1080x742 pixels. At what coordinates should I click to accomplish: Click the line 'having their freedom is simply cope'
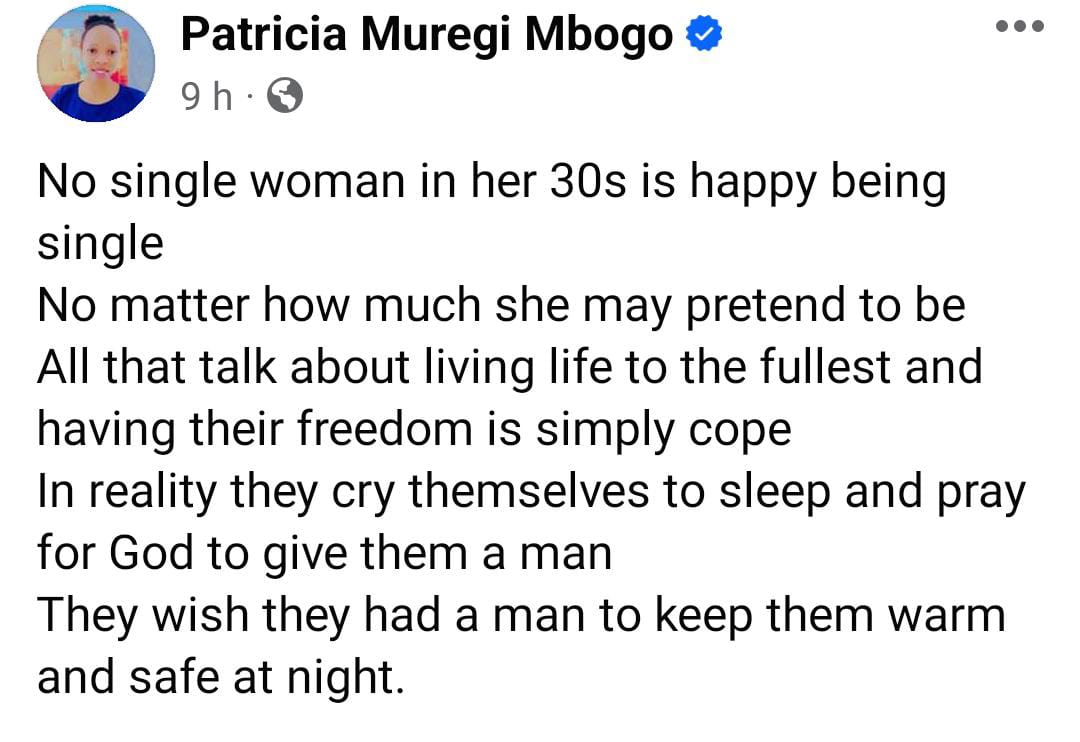(x=414, y=431)
